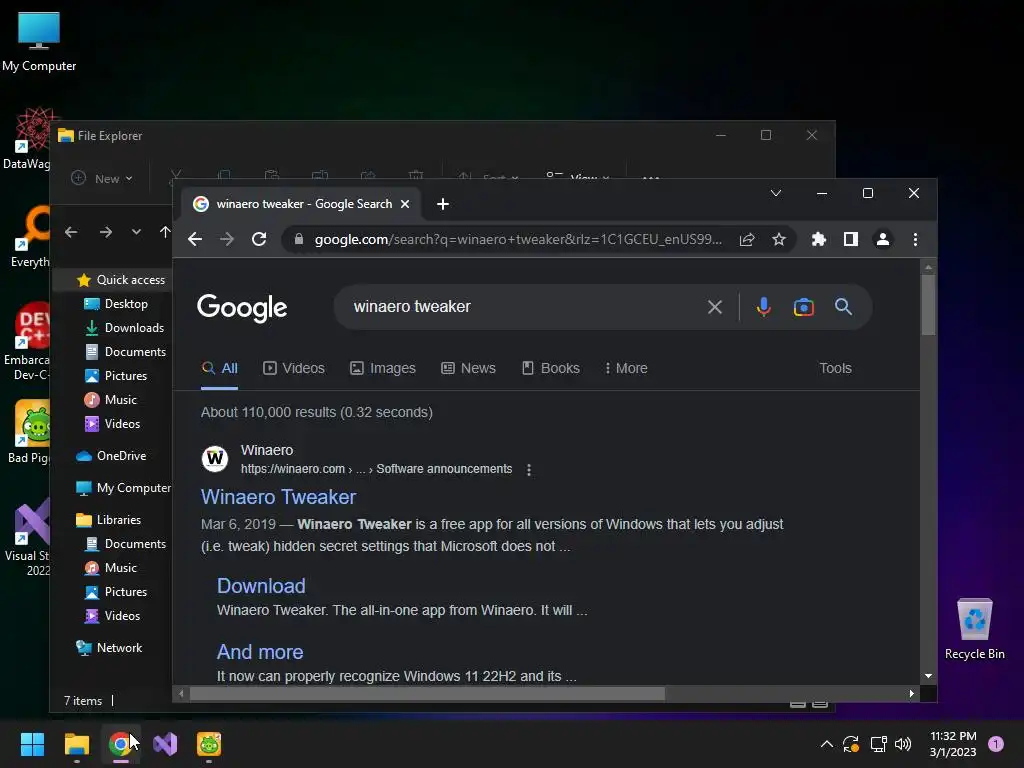Click the Google logo
Viewport: 1024px width, 768px height.
(x=242, y=308)
